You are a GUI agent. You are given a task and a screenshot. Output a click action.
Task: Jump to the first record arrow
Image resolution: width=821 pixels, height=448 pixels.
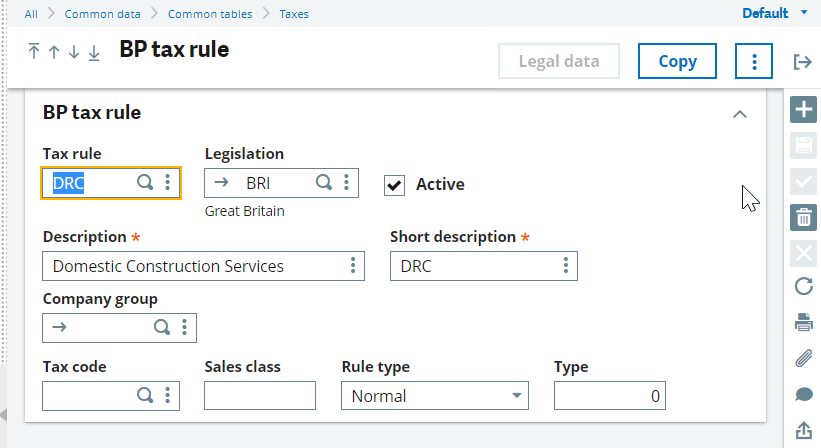pyautogui.click(x=34, y=51)
